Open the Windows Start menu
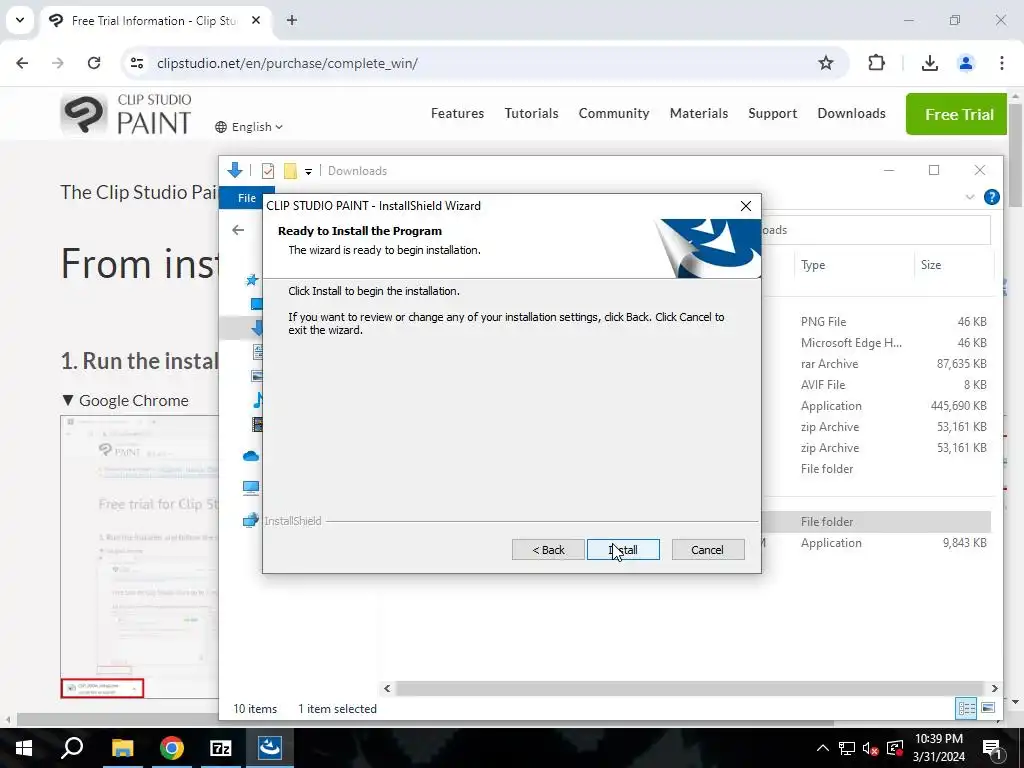The height and width of the screenshot is (768, 1024). [24, 748]
